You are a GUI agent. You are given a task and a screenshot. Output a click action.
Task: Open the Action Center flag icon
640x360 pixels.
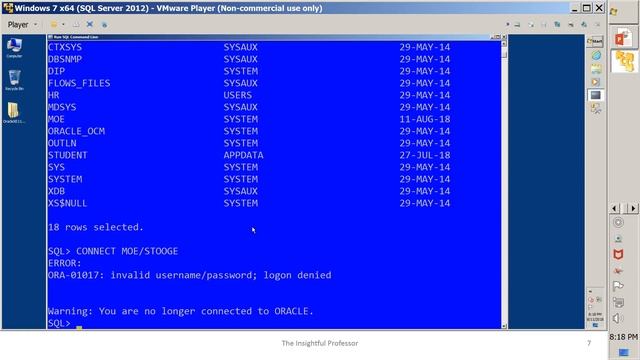coord(618,287)
